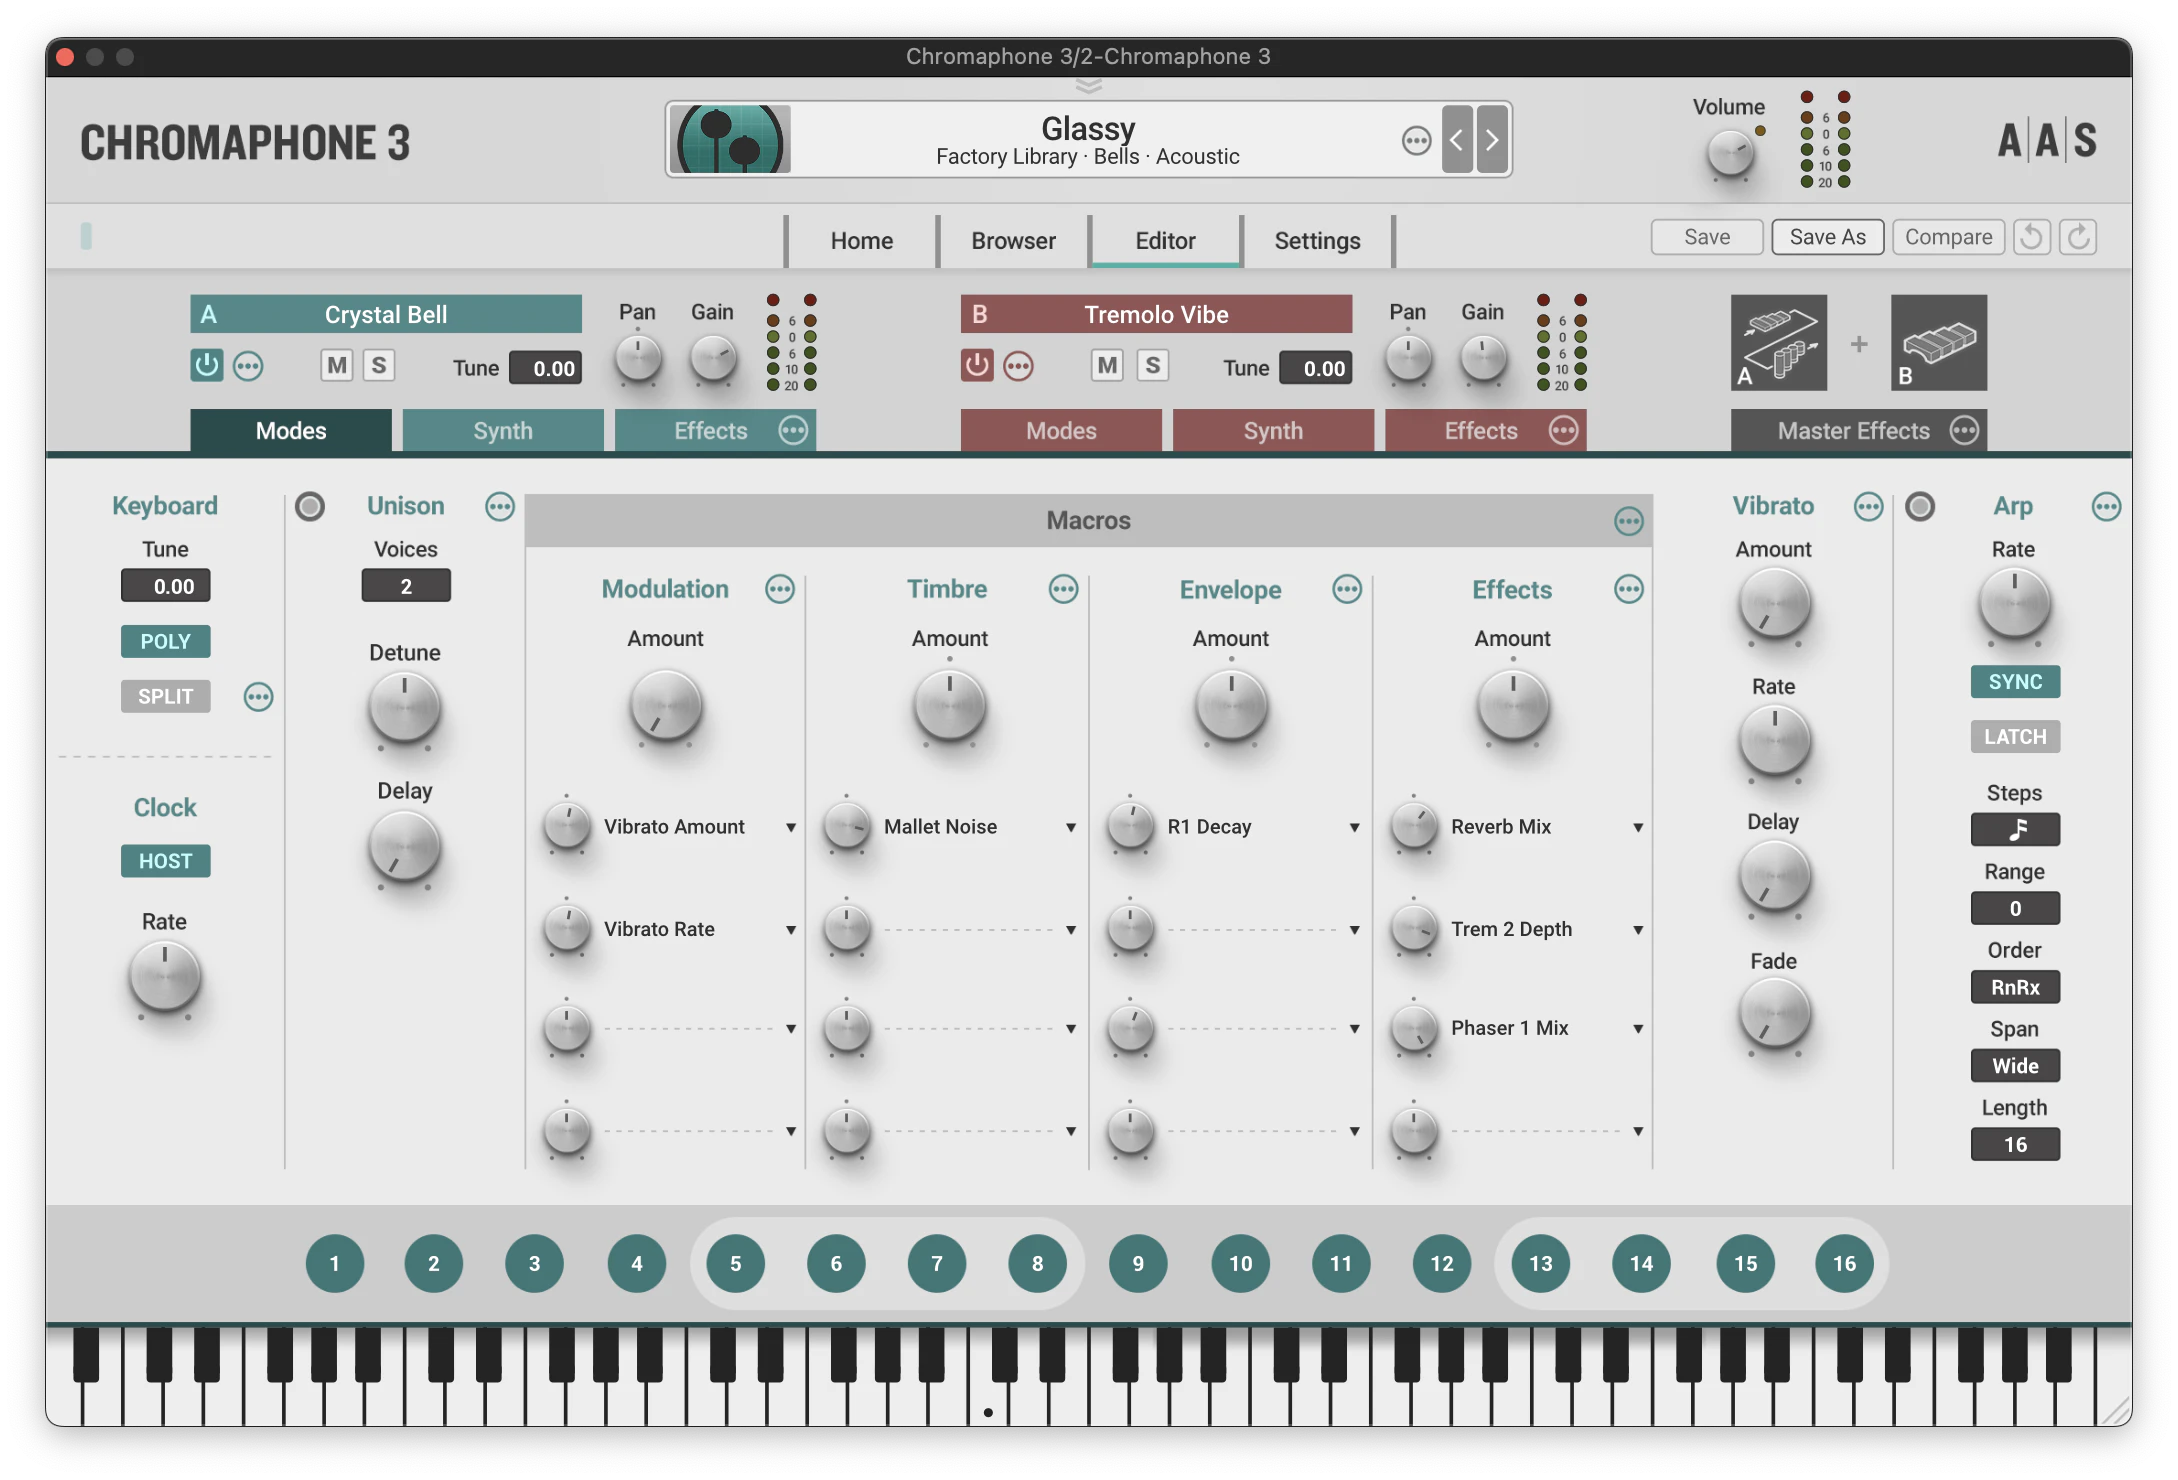Image resolution: width=2178 pixels, height=1480 pixels.
Task: Select the layer A resonator routing icon
Action: (1779, 343)
